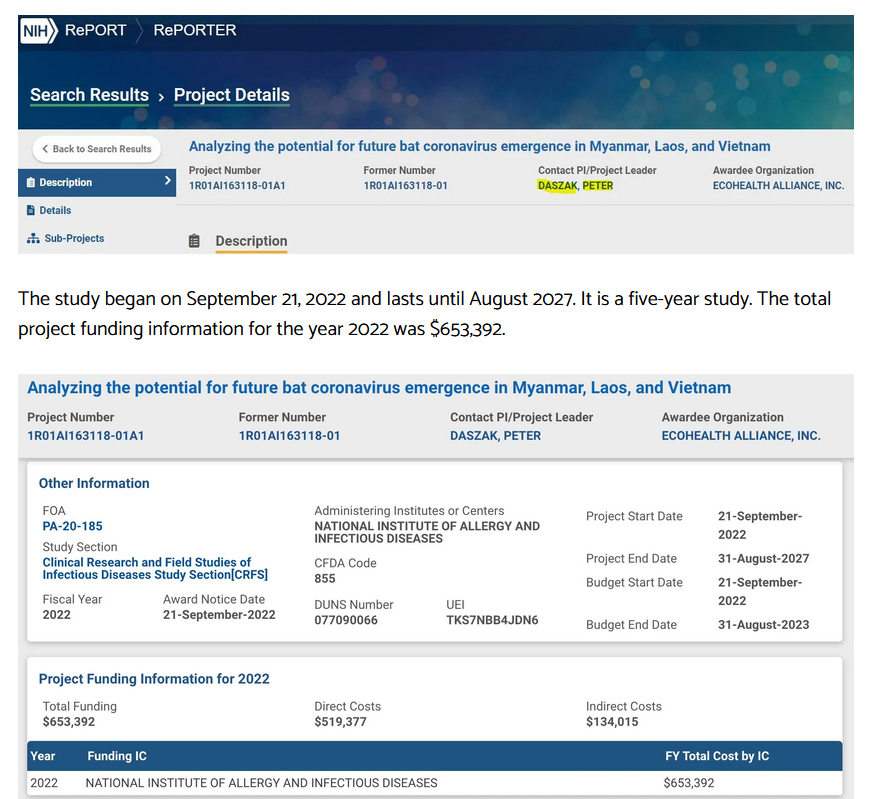The height and width of the screenshot is (799, 894).
Task: Click the left chevron icon beside Back to Search Results
Action: point(45,149)
